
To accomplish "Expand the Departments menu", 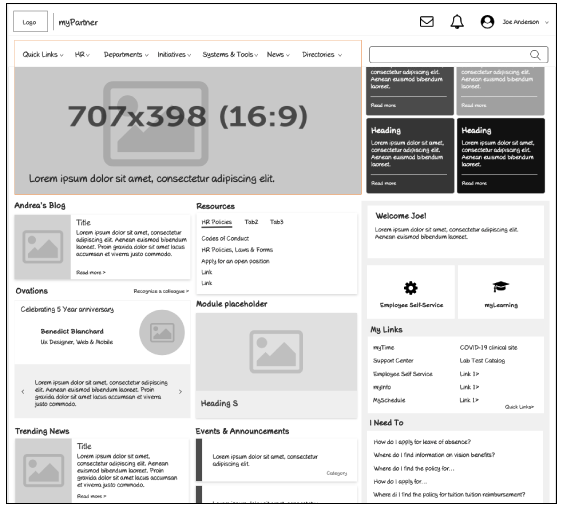I will click(126, 55).
